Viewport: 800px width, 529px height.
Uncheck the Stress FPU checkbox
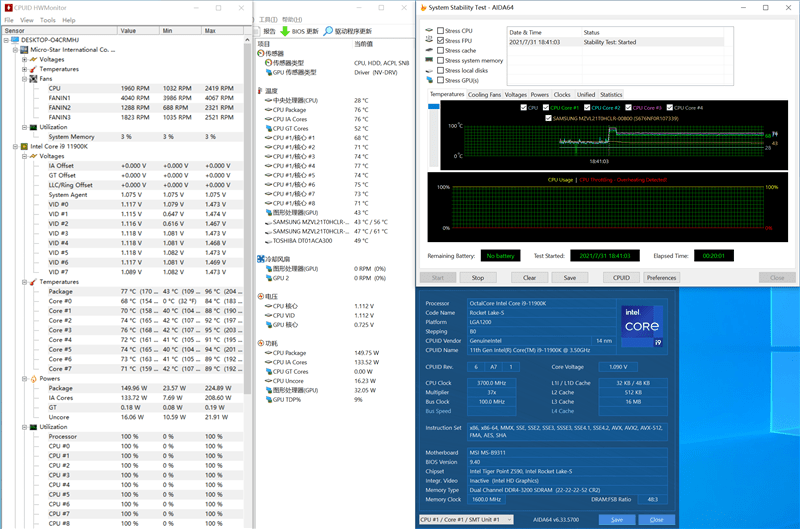click(x=440, y=40)
